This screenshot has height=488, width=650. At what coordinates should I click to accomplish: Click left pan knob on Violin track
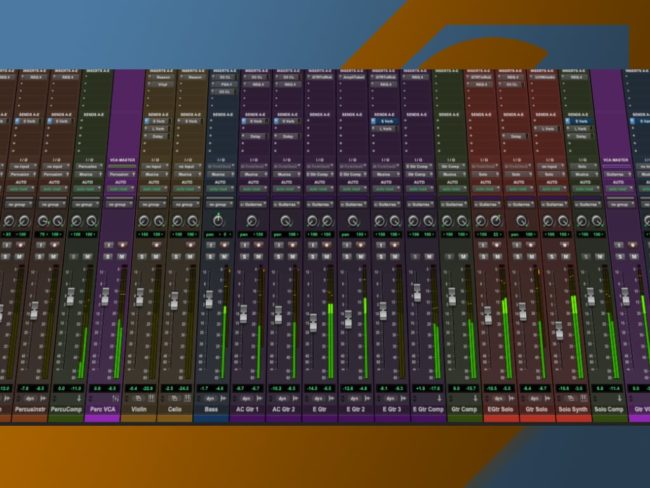[144, 221]
